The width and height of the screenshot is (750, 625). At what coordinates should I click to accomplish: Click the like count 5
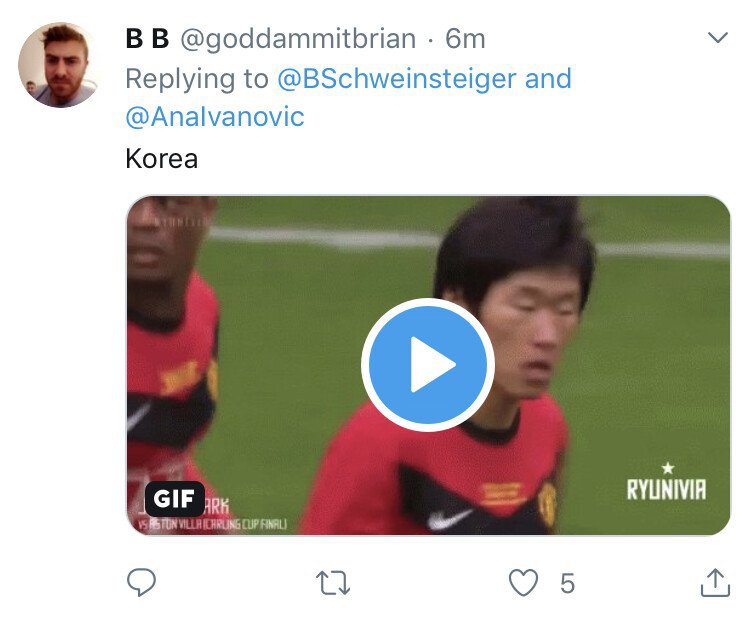pos(567,583)
